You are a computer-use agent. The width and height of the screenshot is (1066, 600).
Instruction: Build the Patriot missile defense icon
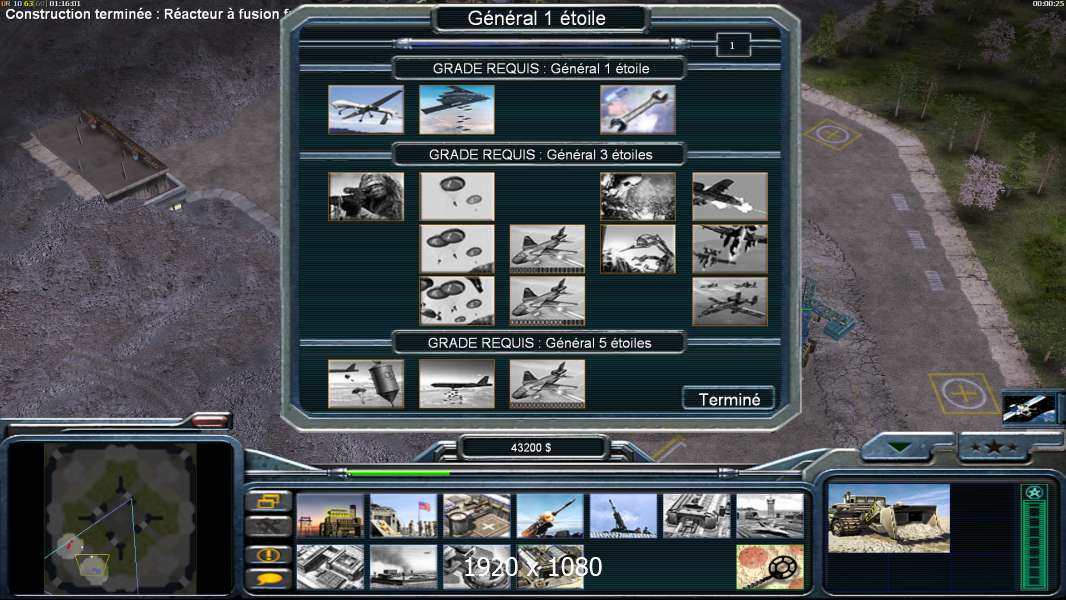pos(550,516)
